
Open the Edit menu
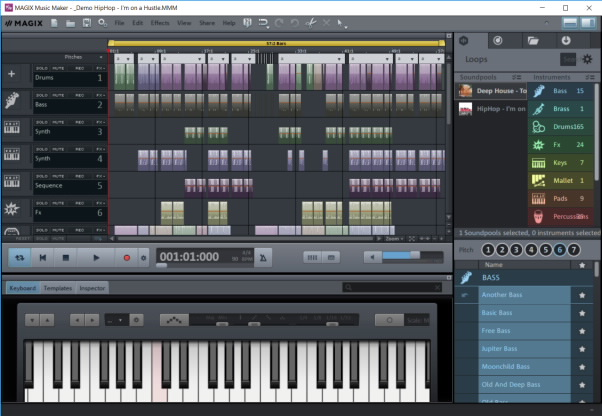click(x=137, y=23)
